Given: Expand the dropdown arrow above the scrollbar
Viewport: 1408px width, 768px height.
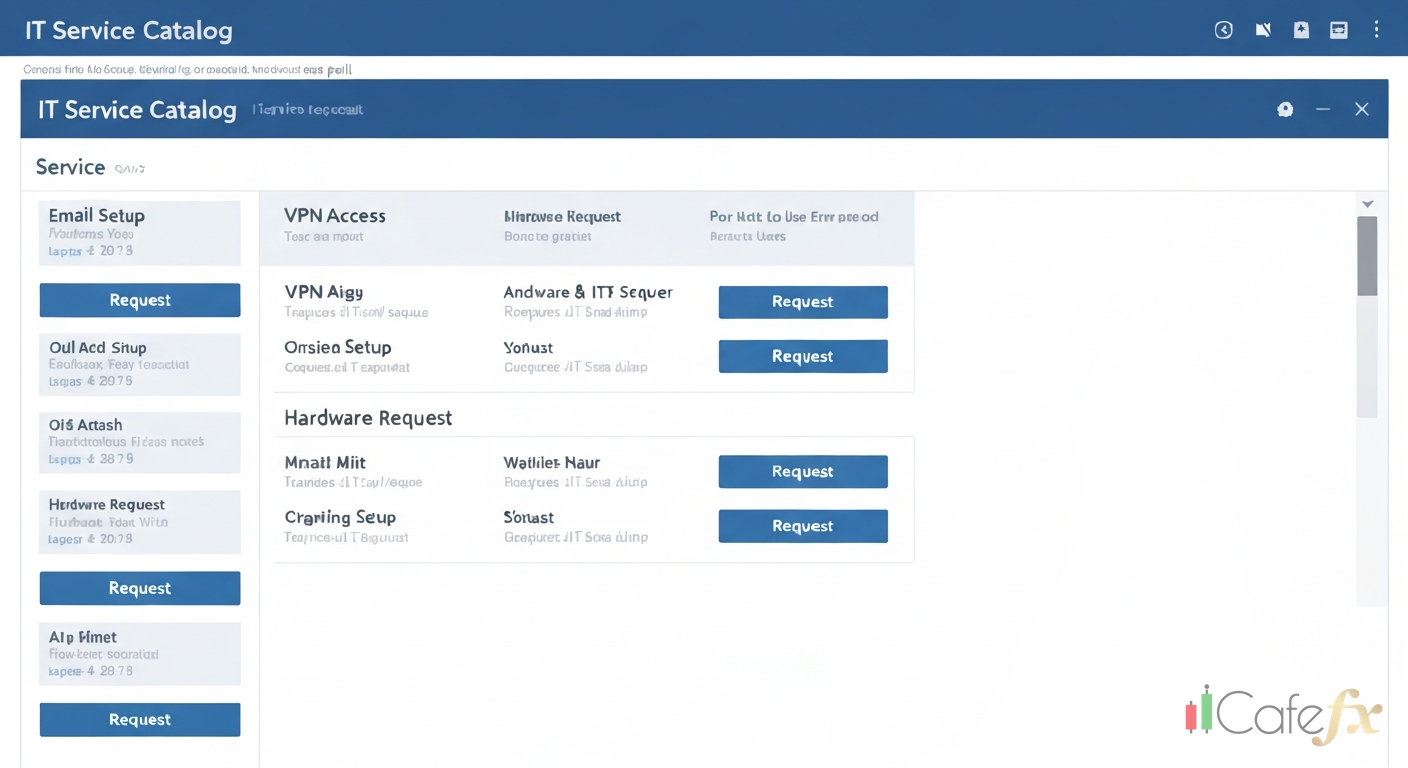Looking at the screenshot, I should (1367, 203).
